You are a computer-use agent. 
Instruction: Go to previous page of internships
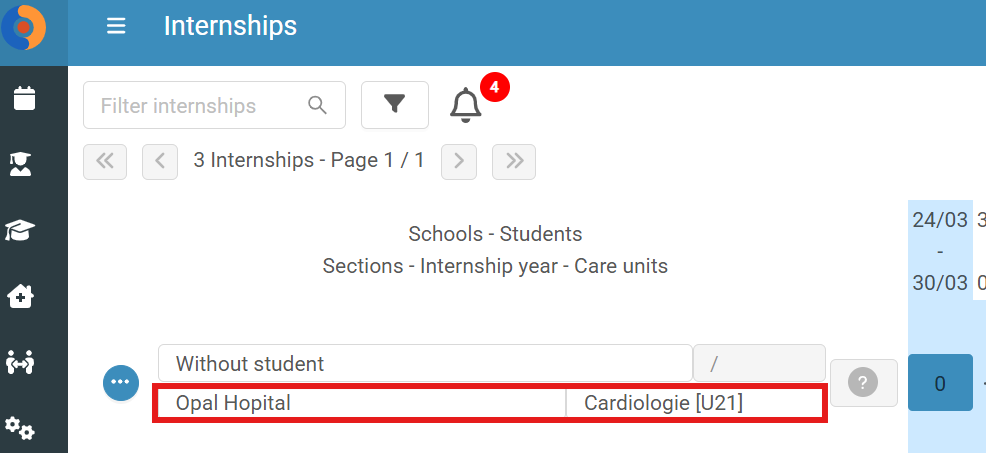pos(160,162)
